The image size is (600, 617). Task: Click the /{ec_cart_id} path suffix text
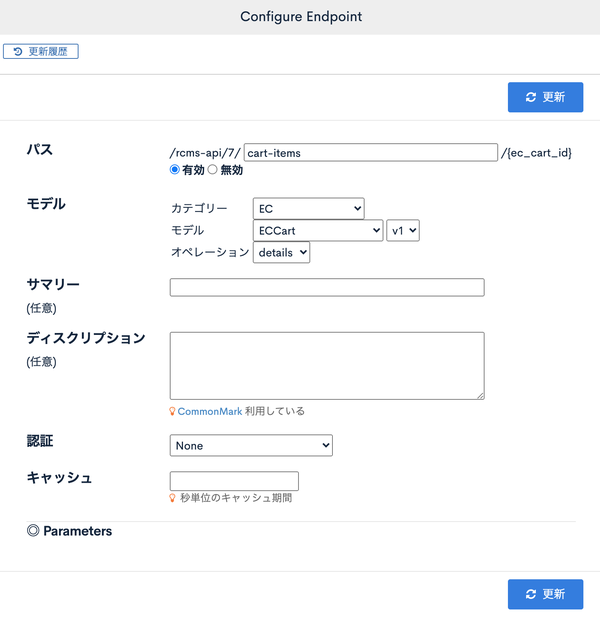coord(536,153)
